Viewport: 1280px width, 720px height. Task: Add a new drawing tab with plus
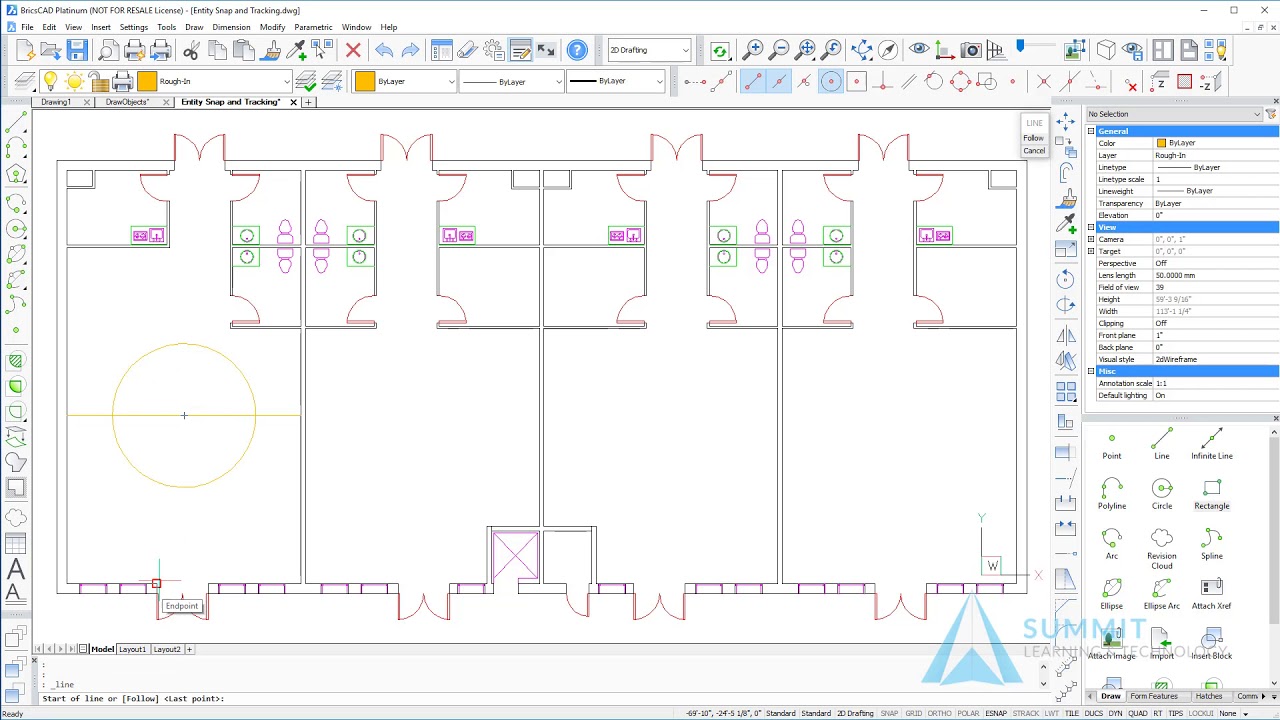pos(308,102)
